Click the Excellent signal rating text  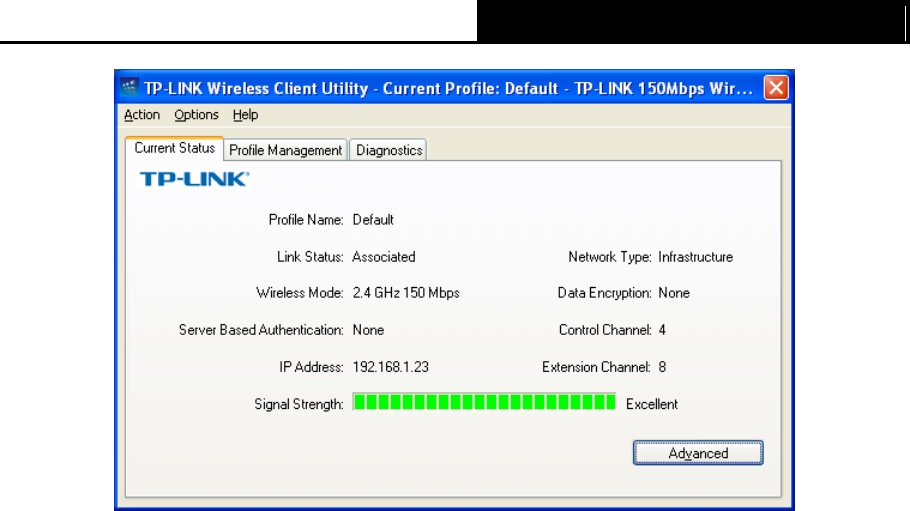(x=652, y=404)
